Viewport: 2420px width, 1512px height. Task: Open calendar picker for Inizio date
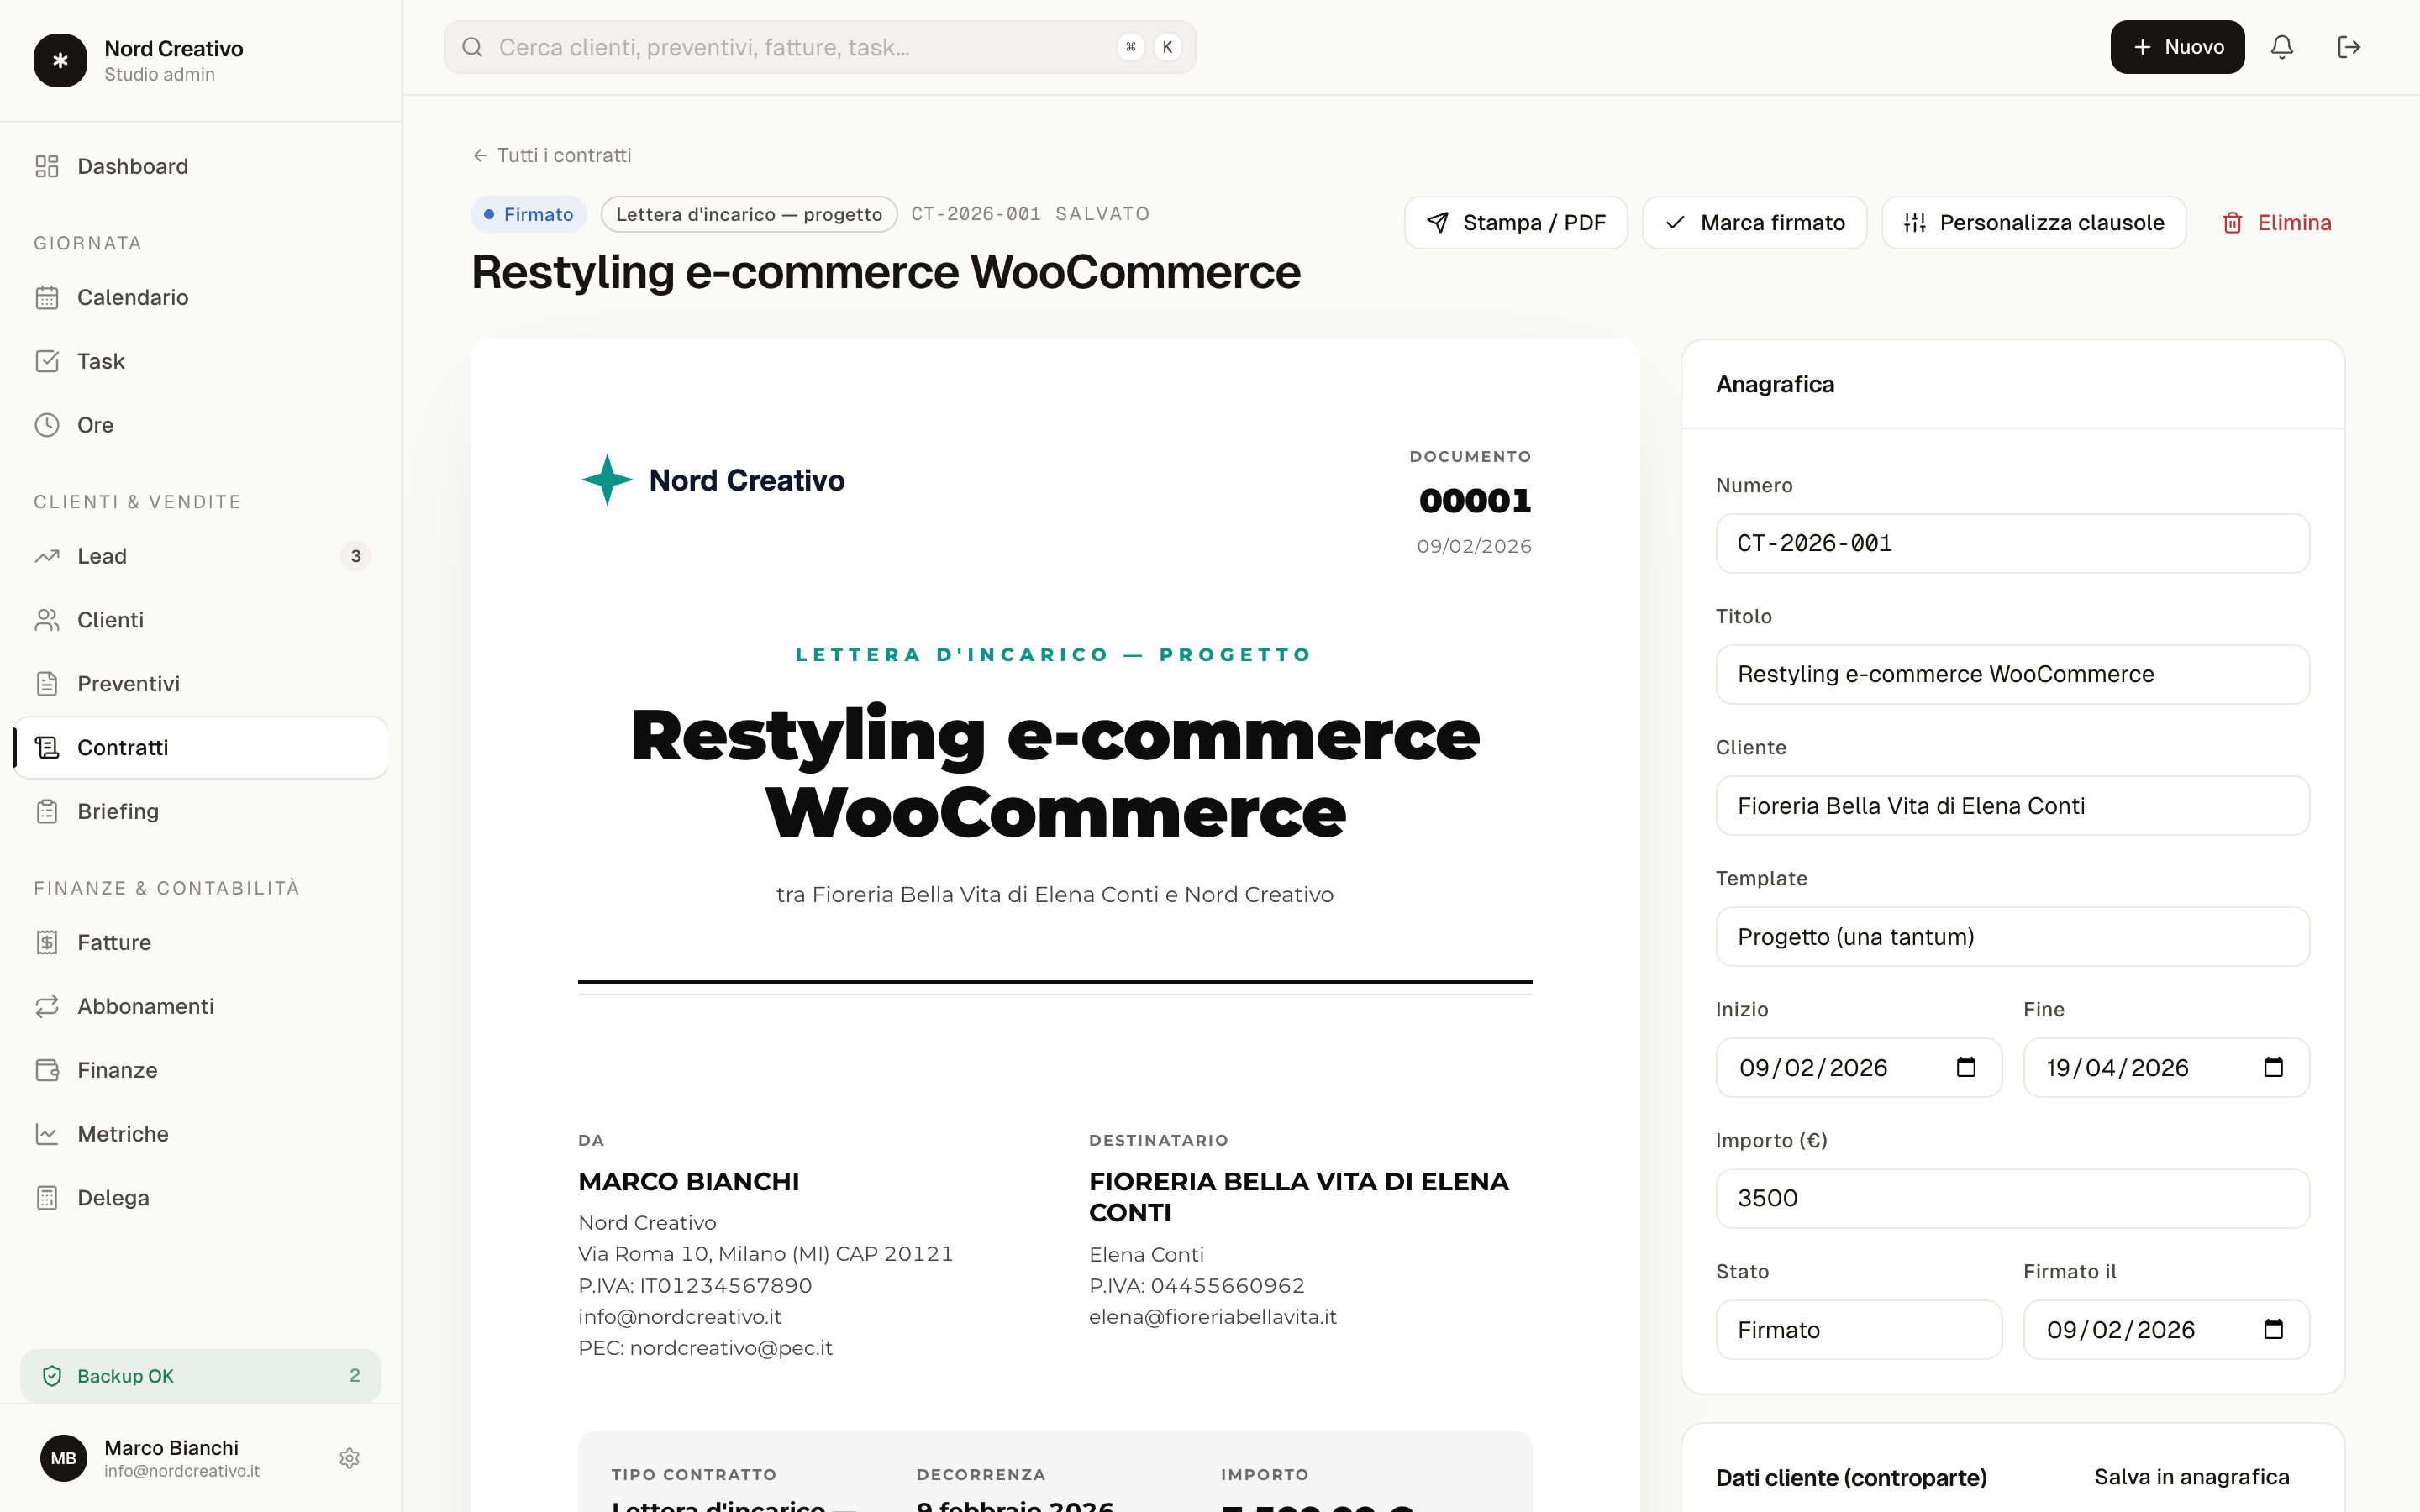(1965, 1067)
